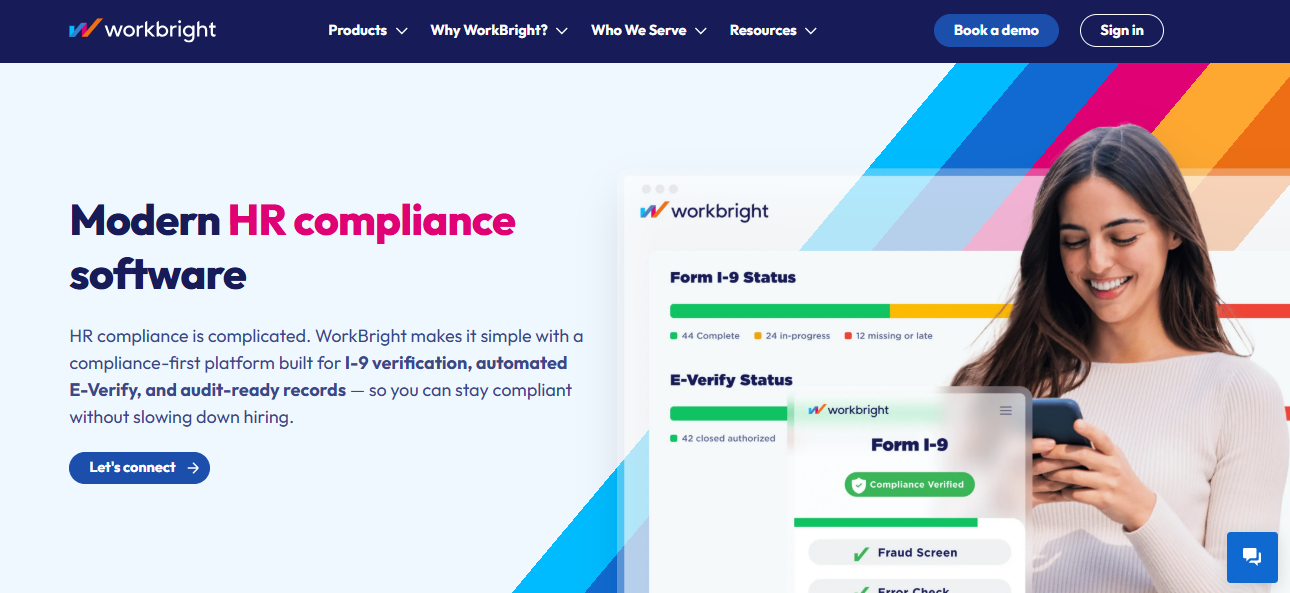Click the small workbright logo on Form I-9 card
The width and height of the screenshot is (1290, 593).
pos(848,410)
